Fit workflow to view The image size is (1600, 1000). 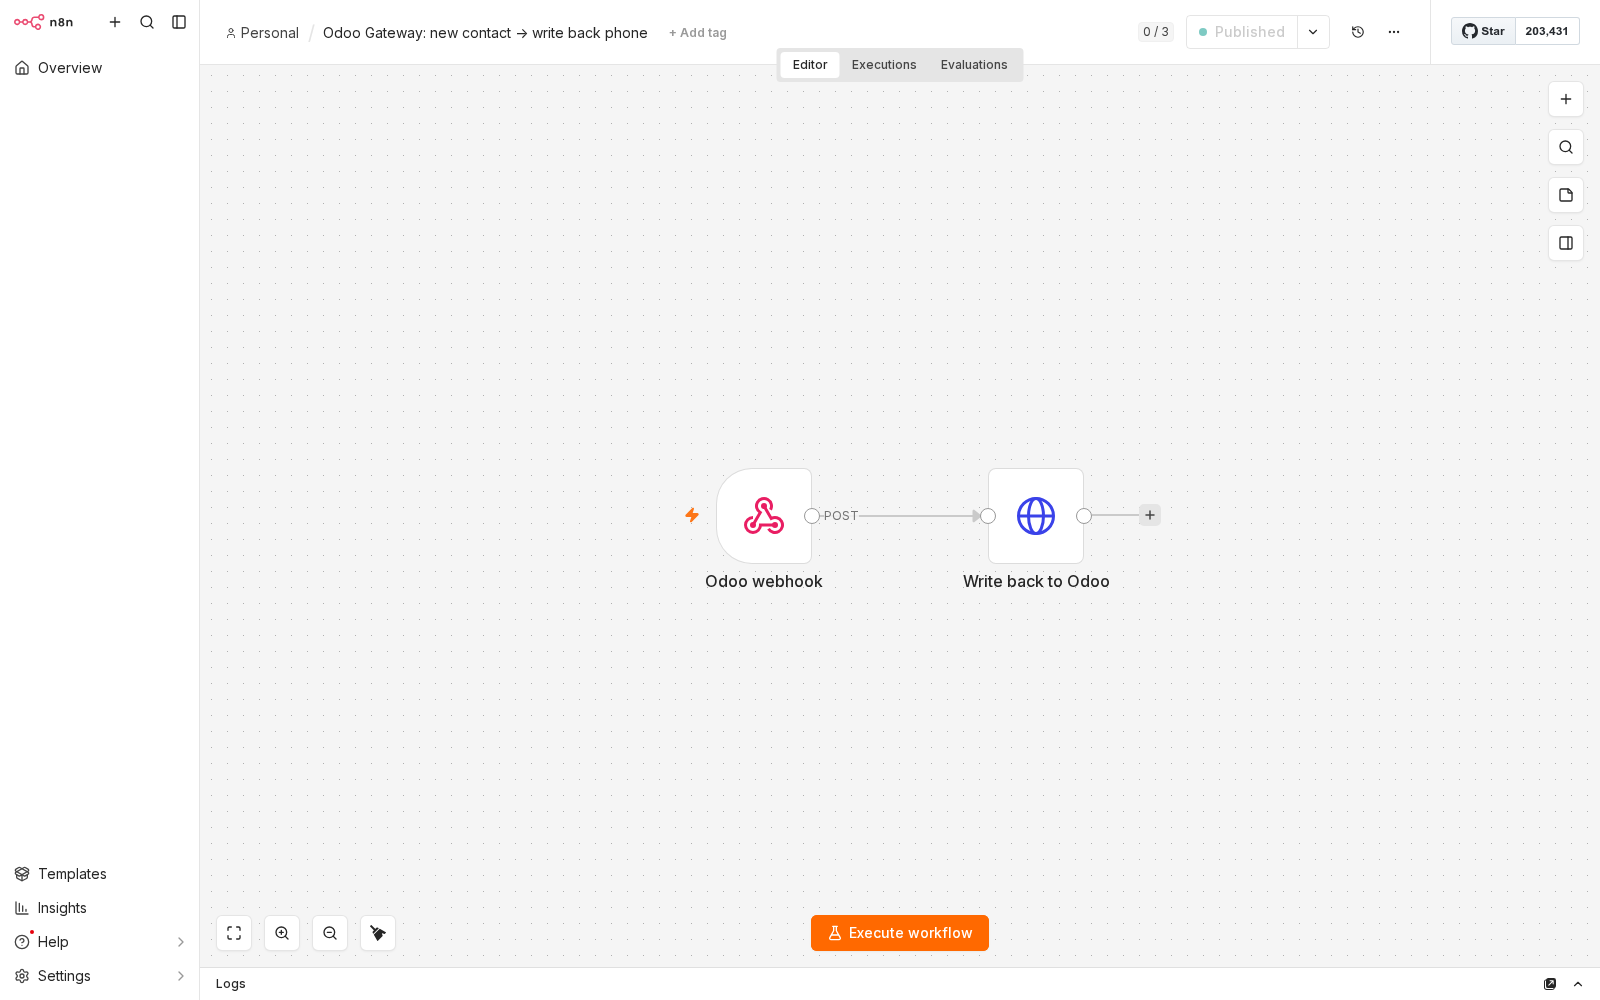(234, 933)
